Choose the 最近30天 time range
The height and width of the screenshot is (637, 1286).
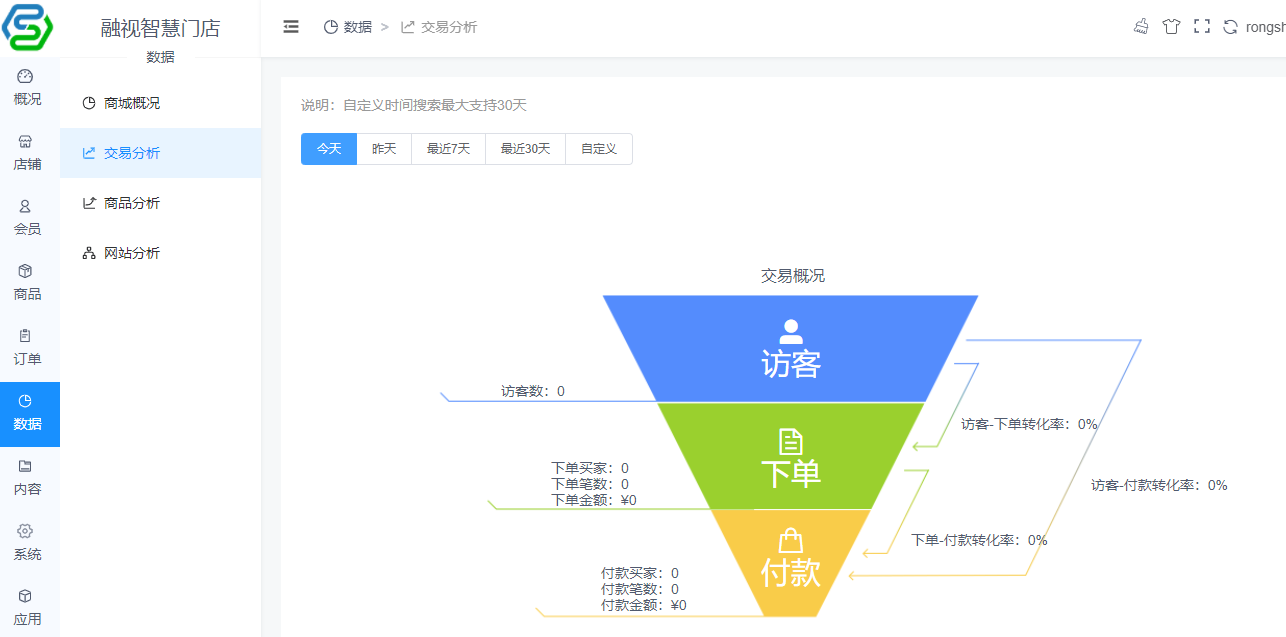coord(526,149)
